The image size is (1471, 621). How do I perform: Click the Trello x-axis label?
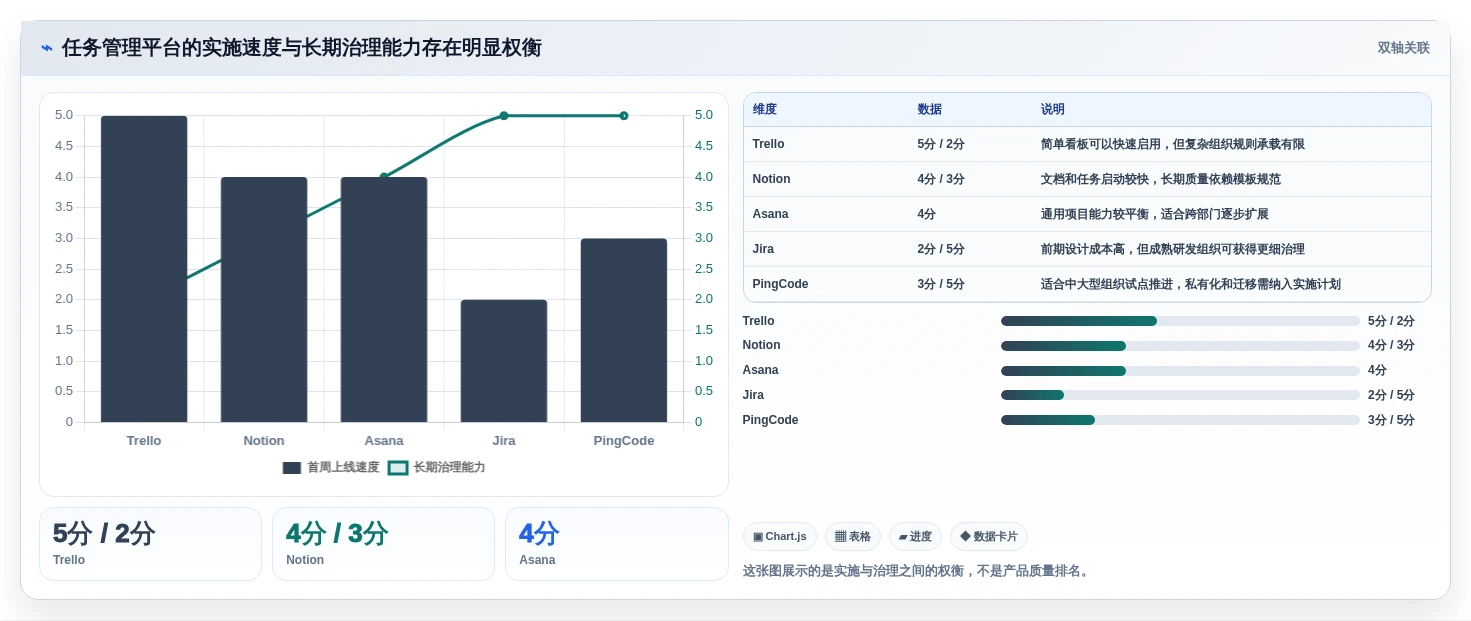[x=144, y=441]
